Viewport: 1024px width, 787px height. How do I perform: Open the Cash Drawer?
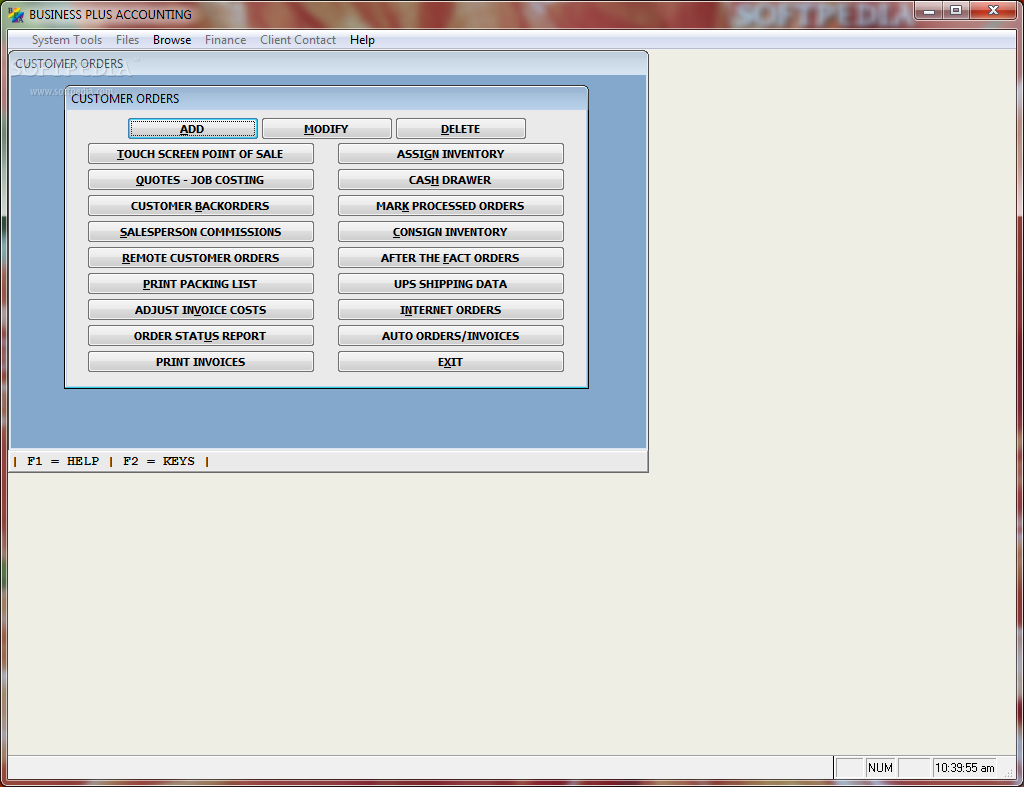coord(451,180)
